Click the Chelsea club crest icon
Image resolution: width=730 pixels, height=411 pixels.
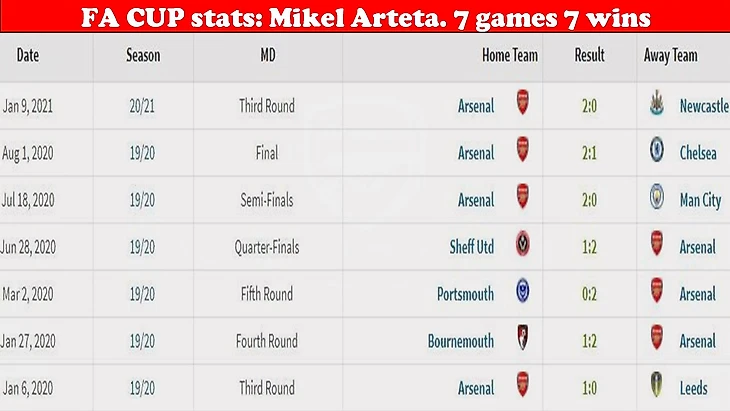[x=656, y=150]
